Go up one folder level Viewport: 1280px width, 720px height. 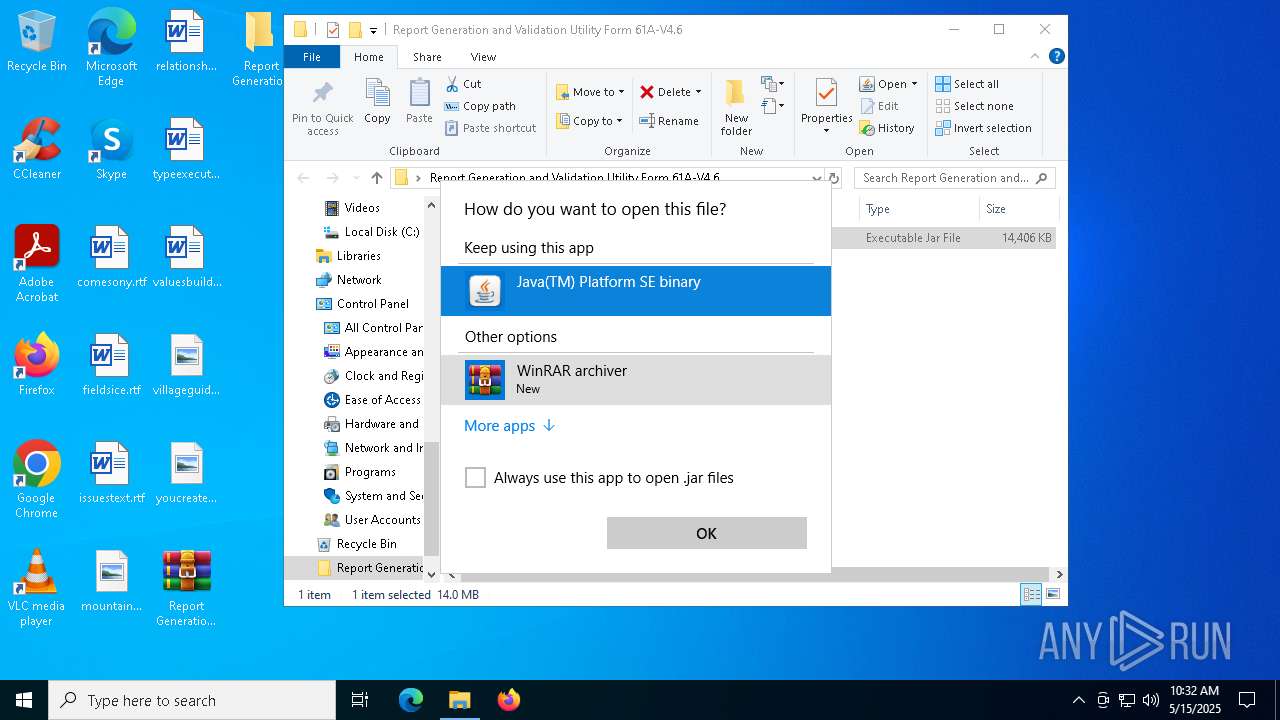376,178
